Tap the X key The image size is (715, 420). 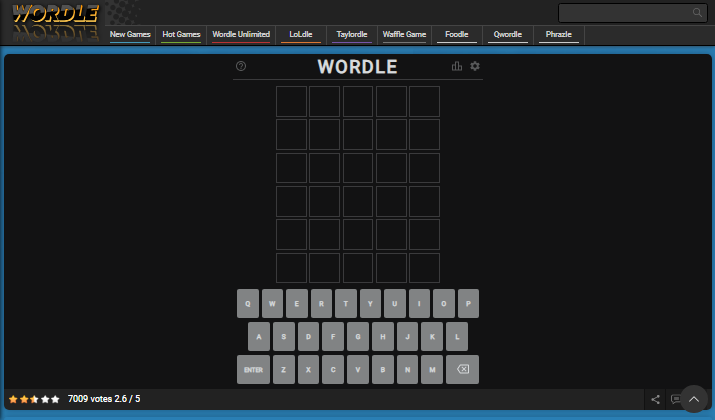tap(308, 369)
